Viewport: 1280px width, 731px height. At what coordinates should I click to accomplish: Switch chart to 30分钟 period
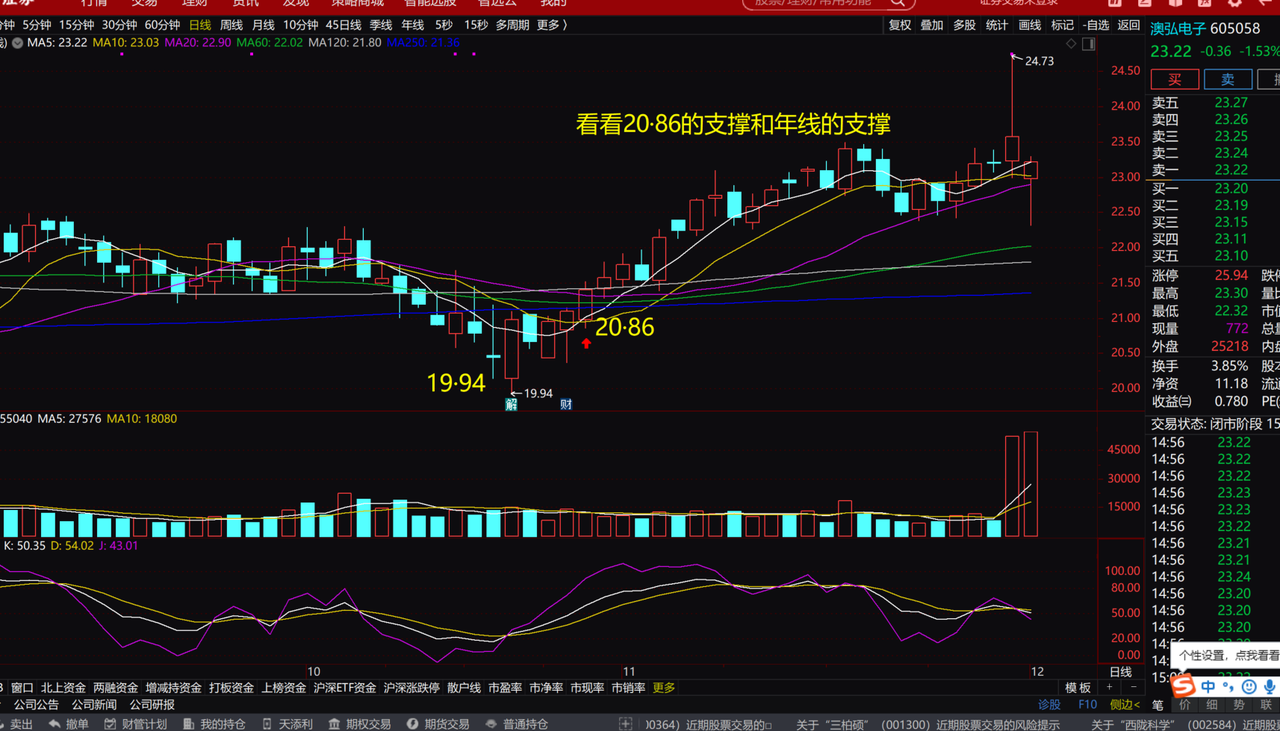120,25
